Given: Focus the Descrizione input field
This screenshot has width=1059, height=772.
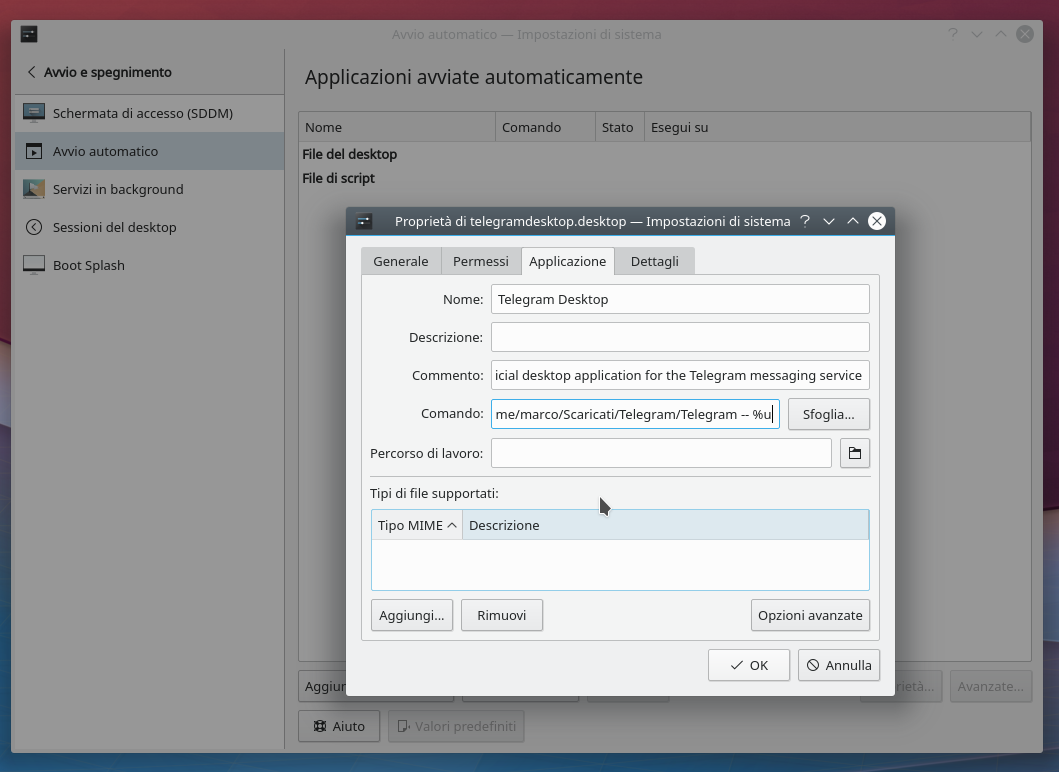Looking at the screenshot, I should point(680,337).
